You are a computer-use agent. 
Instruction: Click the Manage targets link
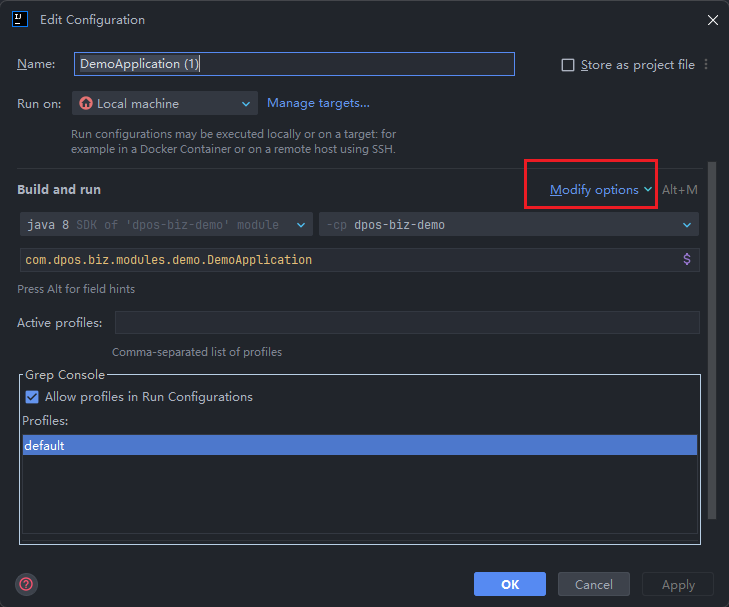318,103
